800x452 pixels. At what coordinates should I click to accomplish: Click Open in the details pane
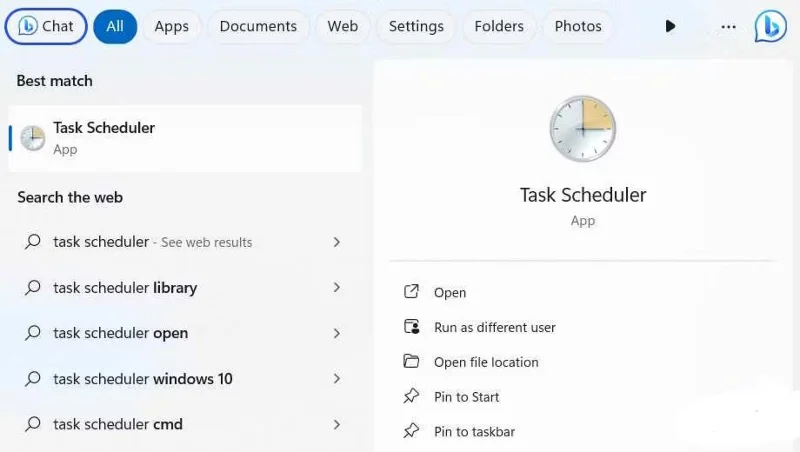point(449,292)
